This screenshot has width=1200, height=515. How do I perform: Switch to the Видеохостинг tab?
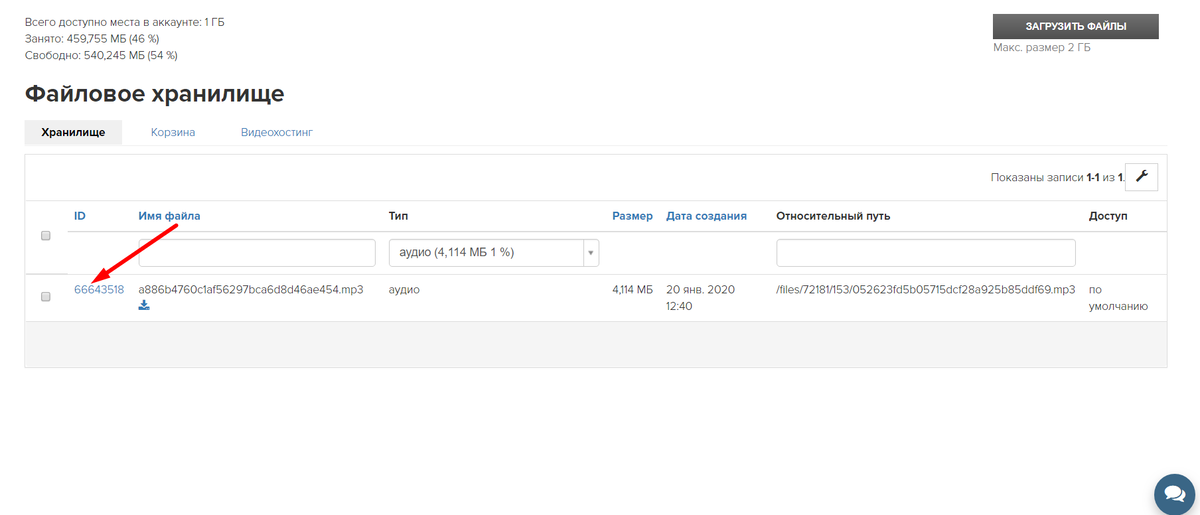point(277,132)
